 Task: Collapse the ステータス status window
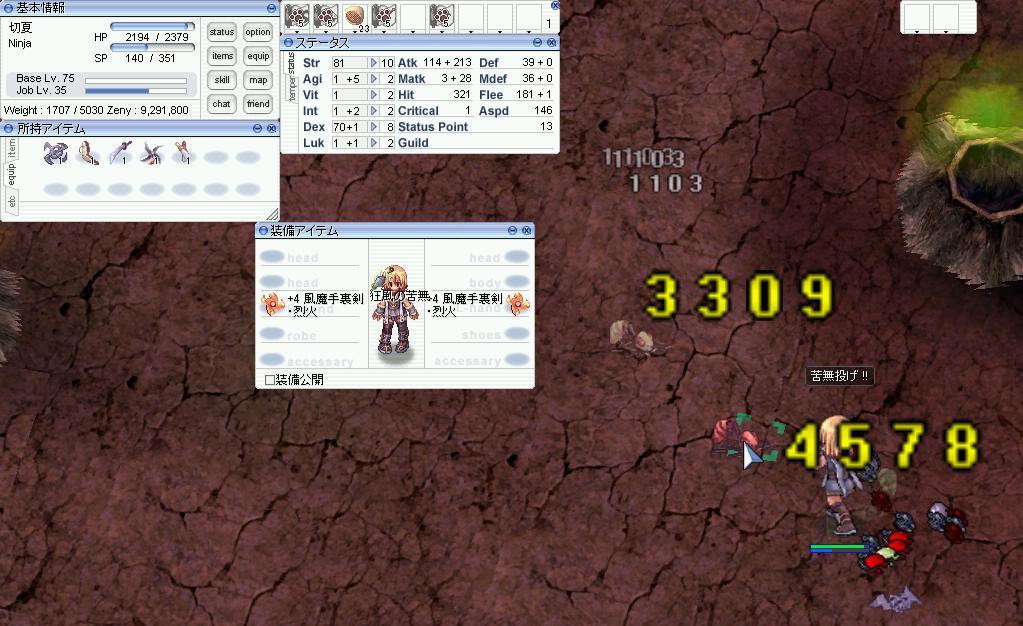538,42
